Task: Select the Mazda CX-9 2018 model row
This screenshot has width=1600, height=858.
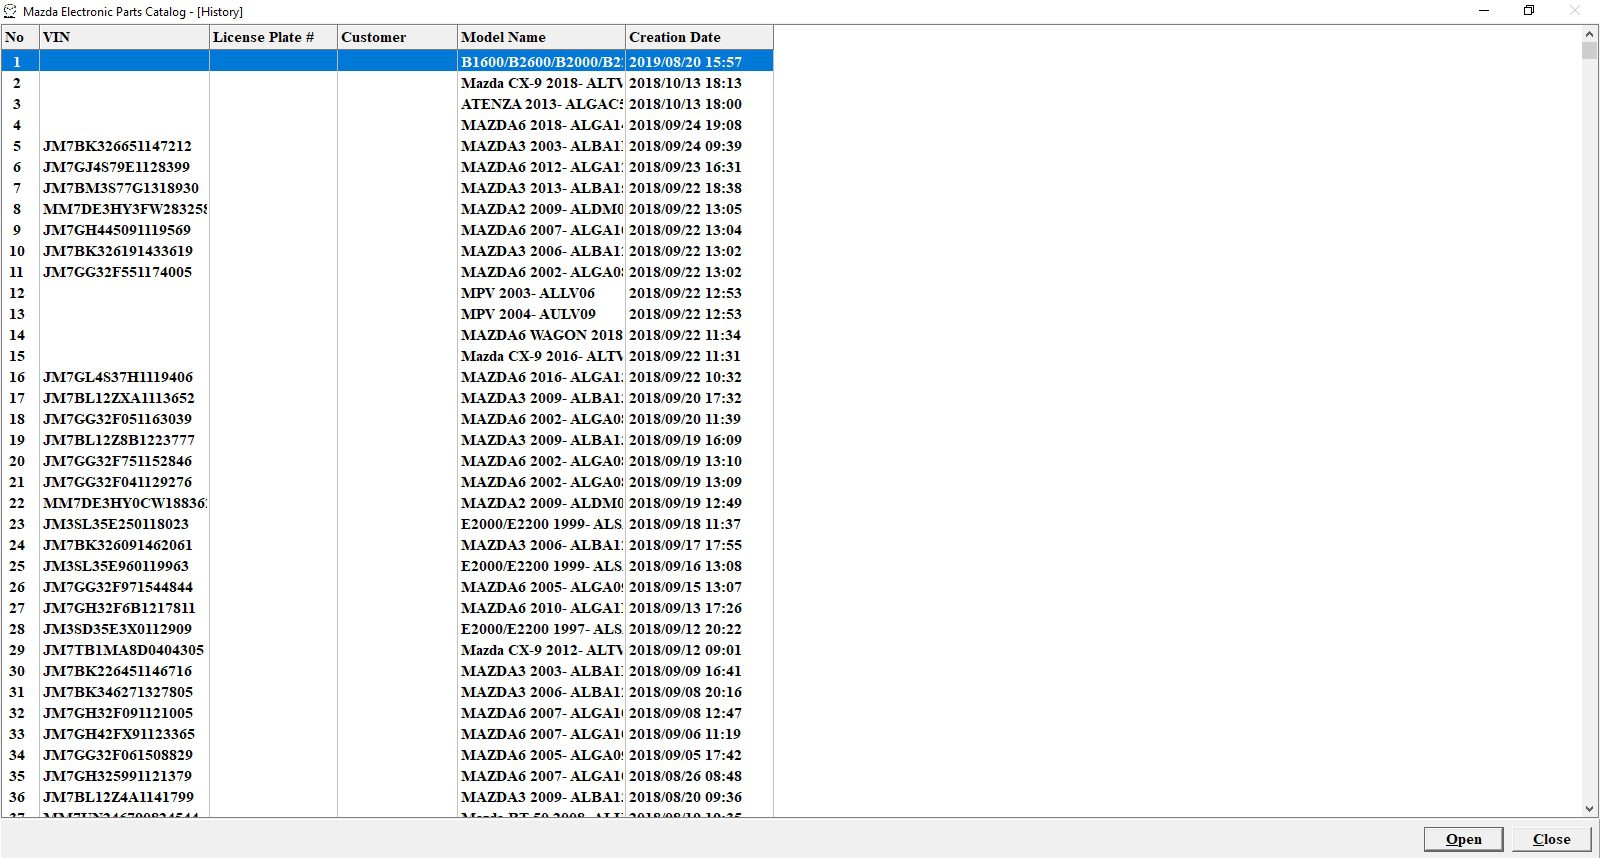Action: [541, 83]
